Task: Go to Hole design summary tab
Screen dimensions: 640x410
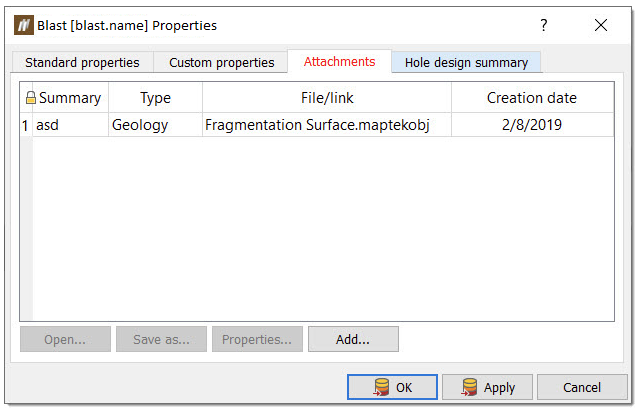Action: pyautogui.click(x=466, y=62)
